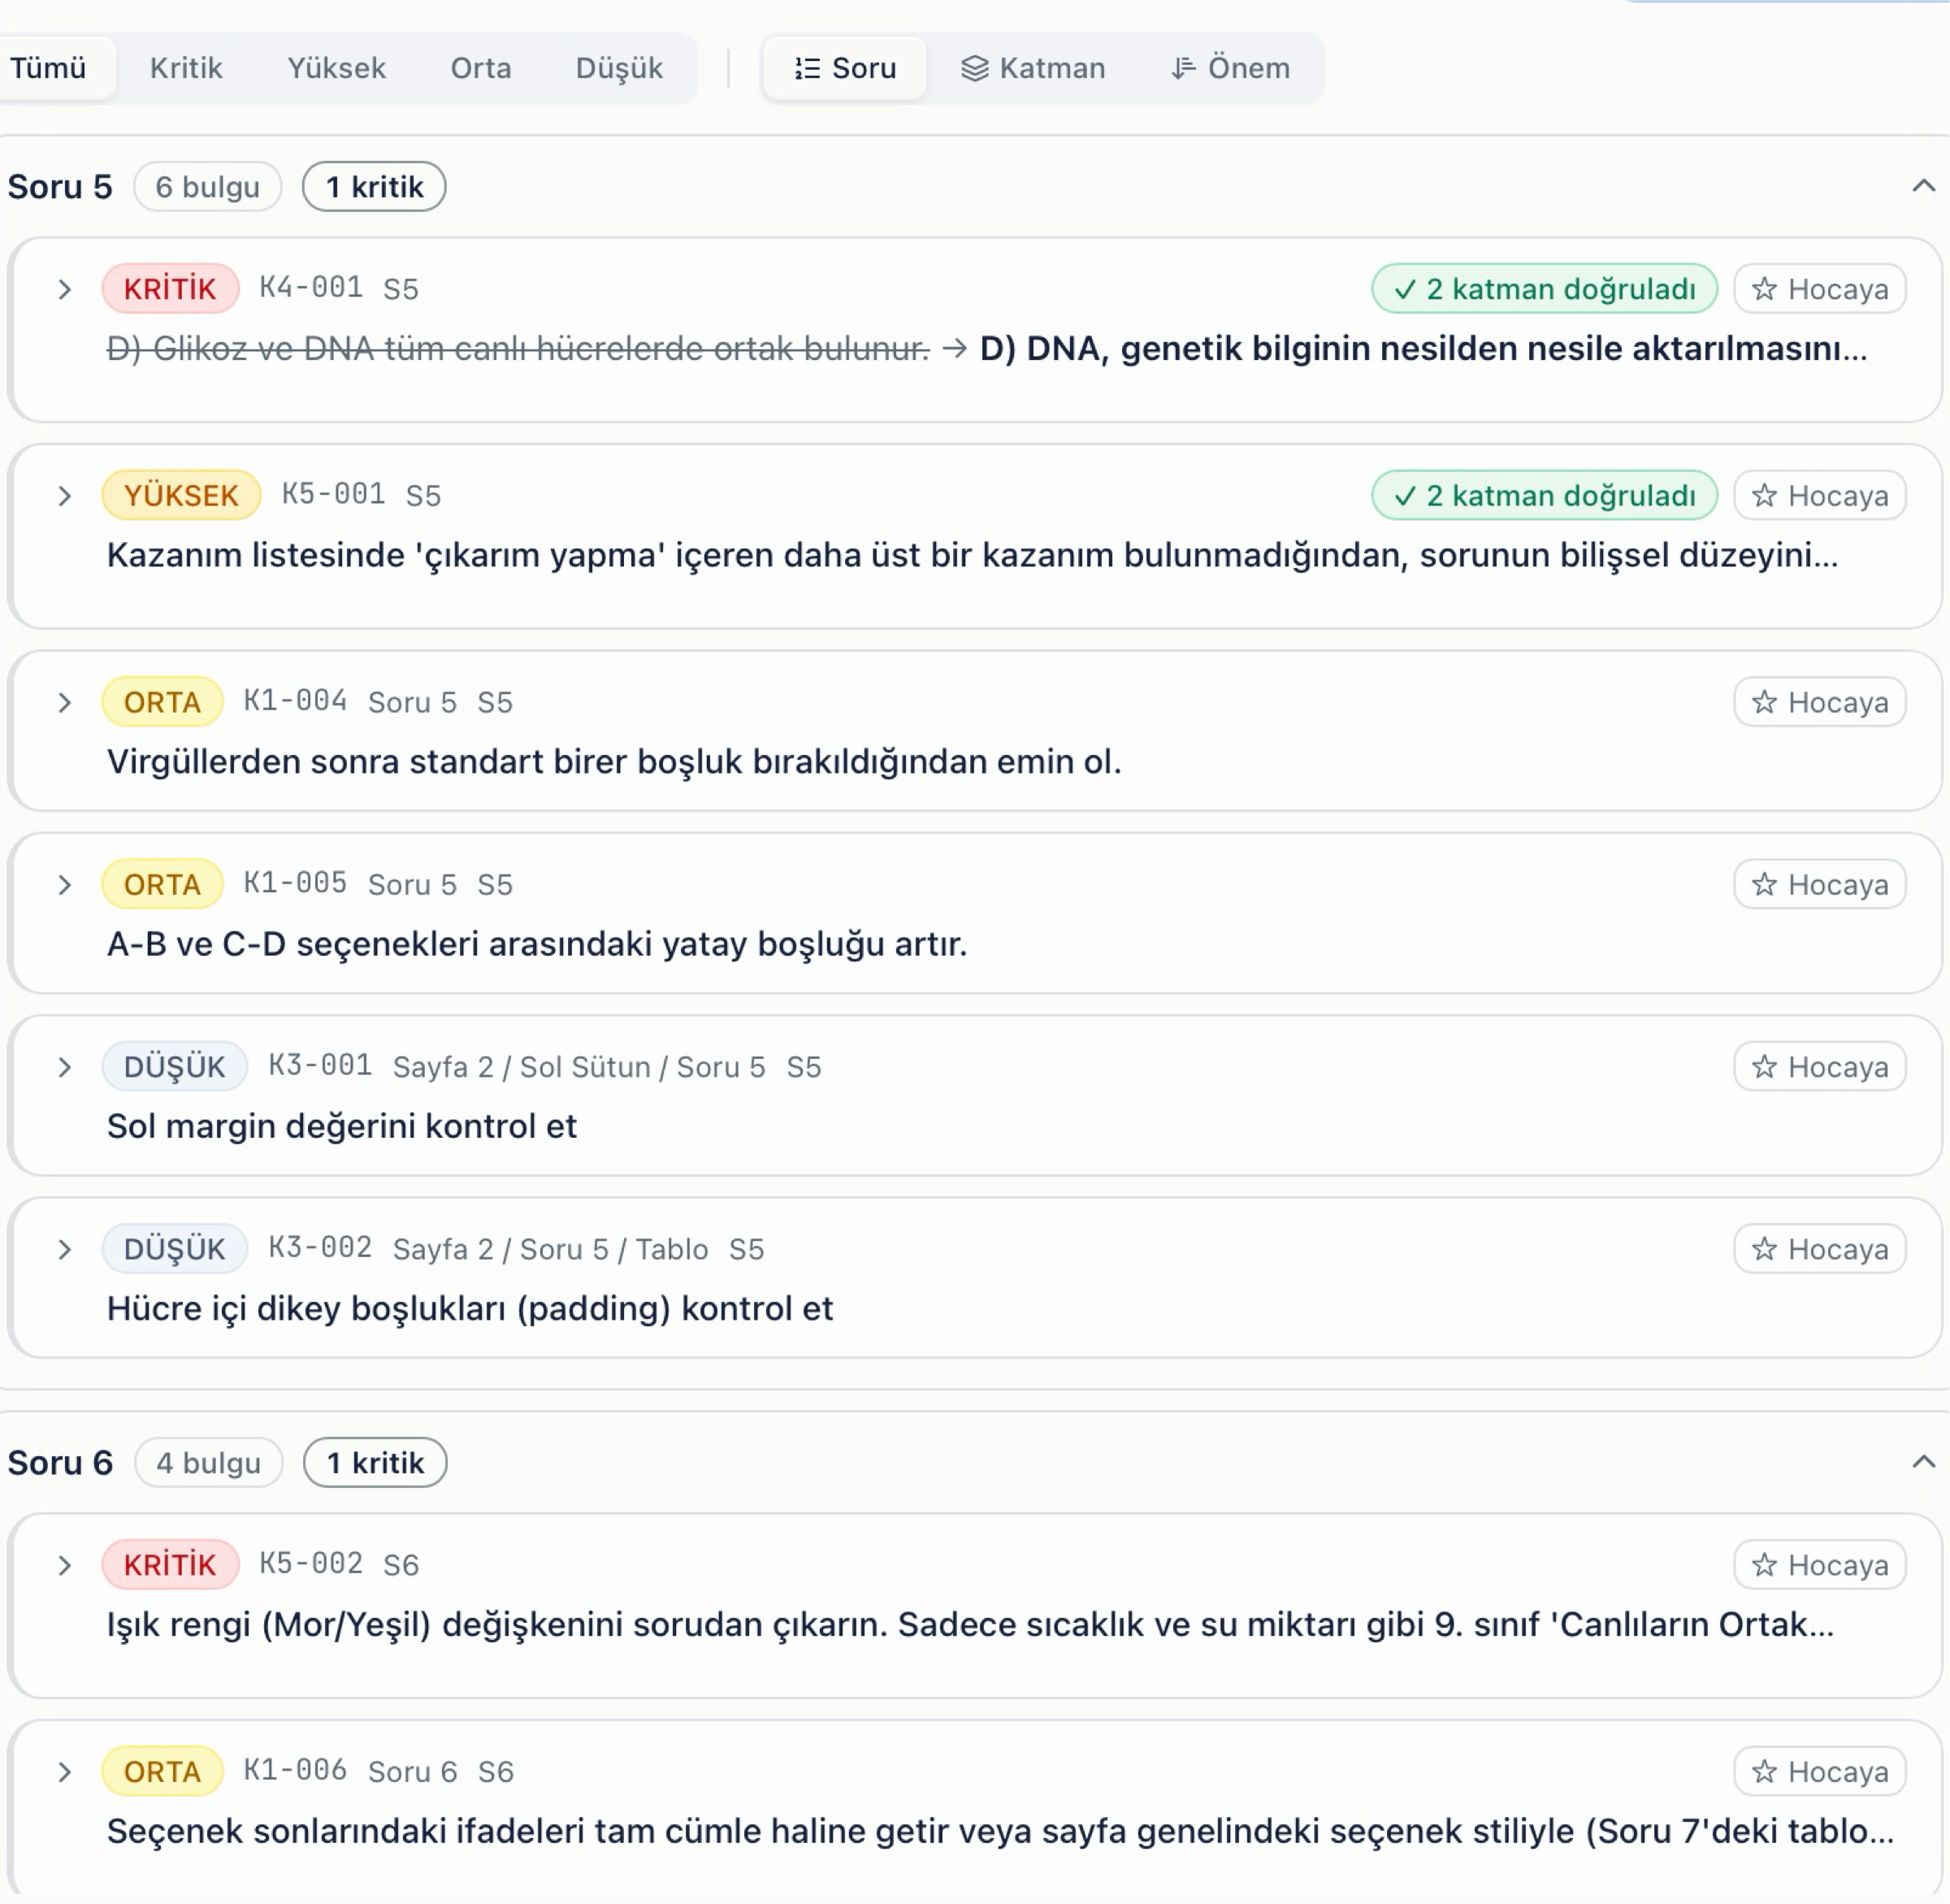The width and height of the screenshot is (1950, 1904).
Task: Click the '4 bulgu' count pill
Action: coord(208,1463)
